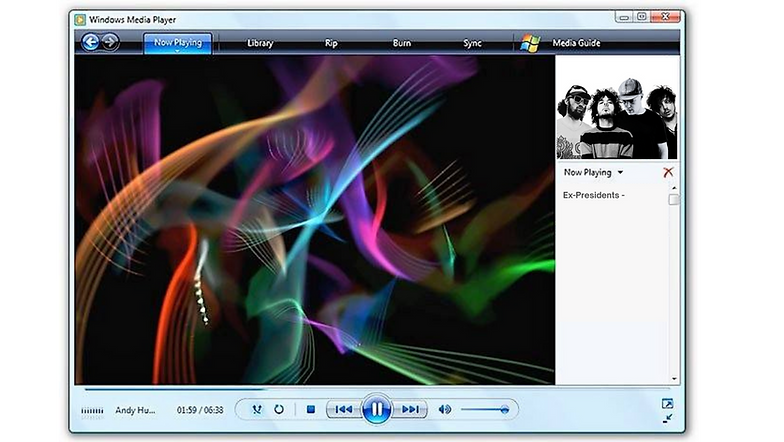Open the Now Playing tab
Image resolution: width=784 pixels, height=442 pixels.
click(x=178, y=42)
